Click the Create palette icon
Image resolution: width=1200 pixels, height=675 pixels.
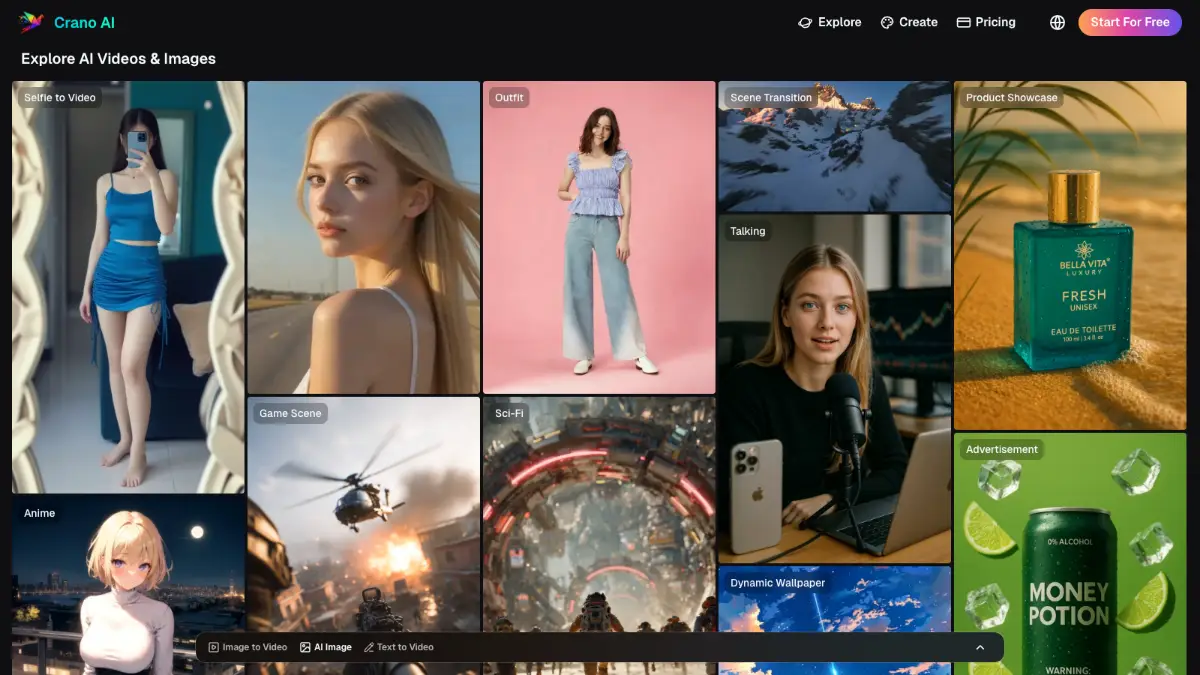886,22
